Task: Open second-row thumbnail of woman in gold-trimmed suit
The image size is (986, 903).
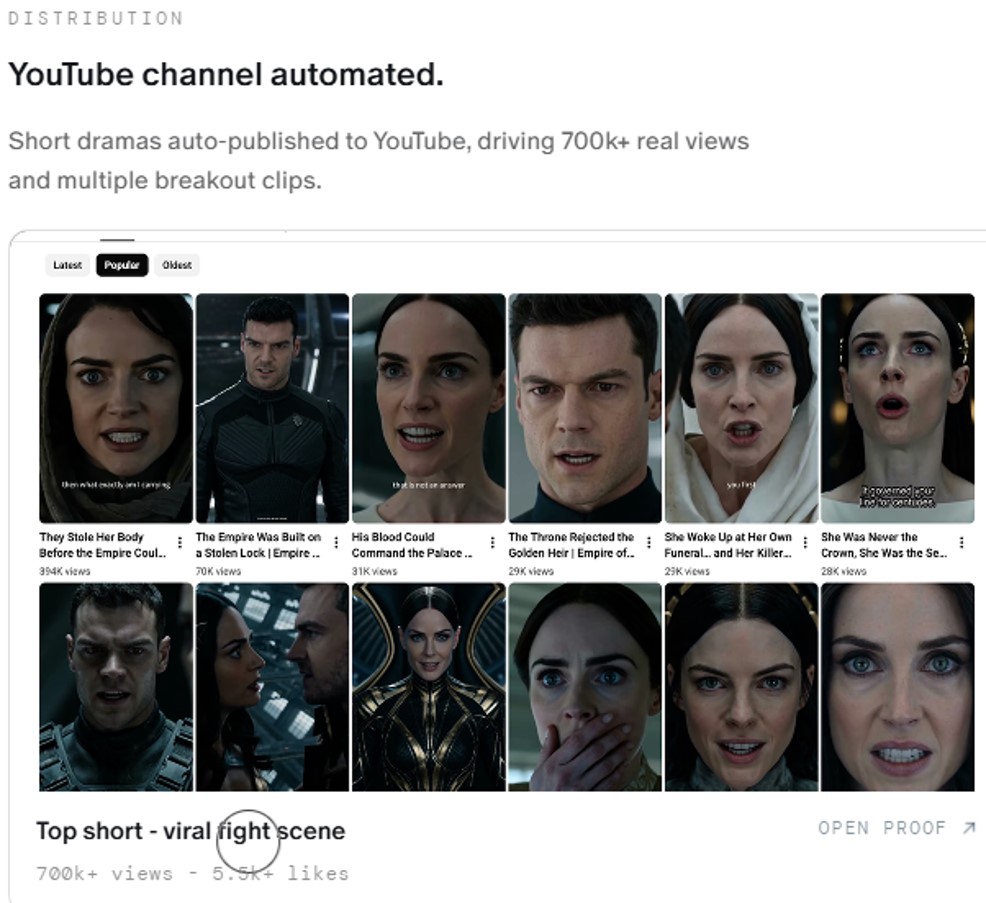Action: click(x=429, y=687)
